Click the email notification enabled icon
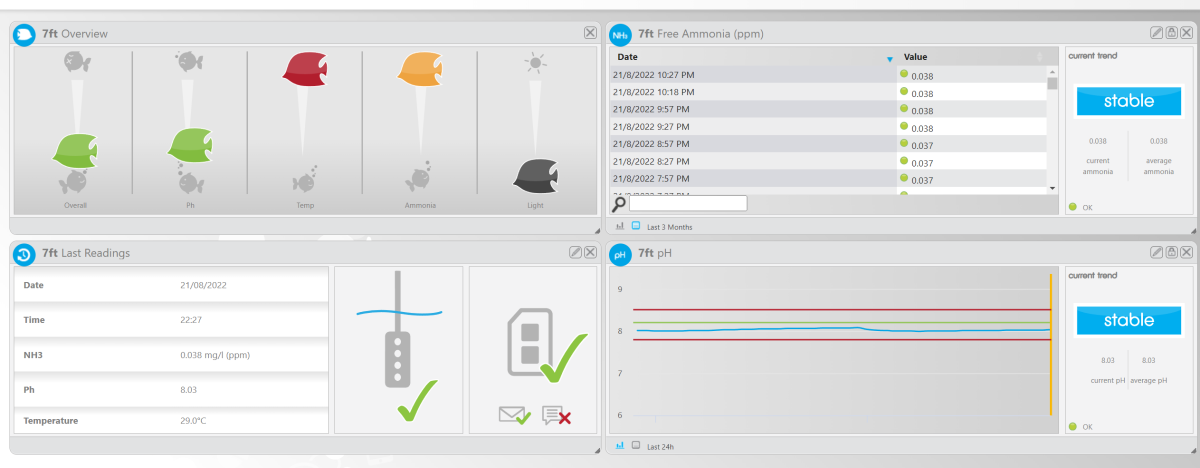 [514, 415]
